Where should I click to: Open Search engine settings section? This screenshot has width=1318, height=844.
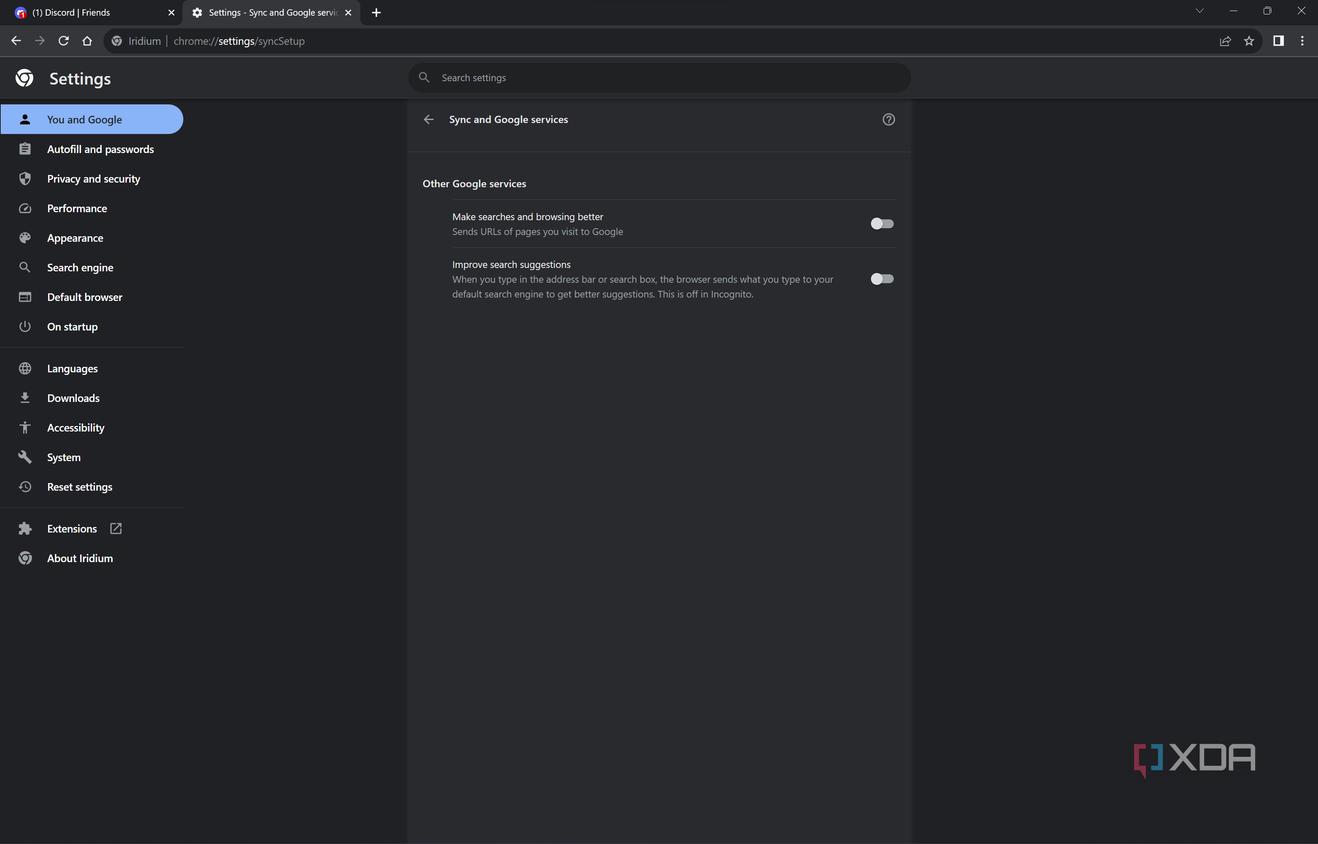coord(92,268)
